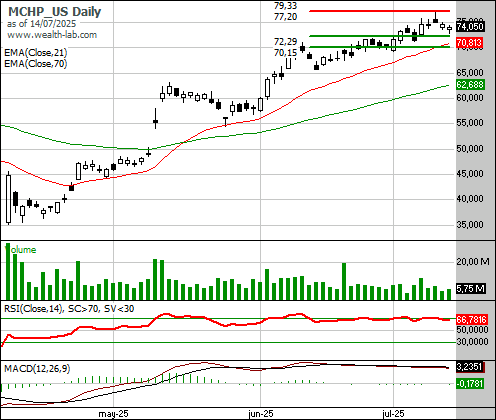Select the EMA(Close,21) indicator label
Image resolution: width=496 pixels, height=420 pixels.
[x=36, y=53]
